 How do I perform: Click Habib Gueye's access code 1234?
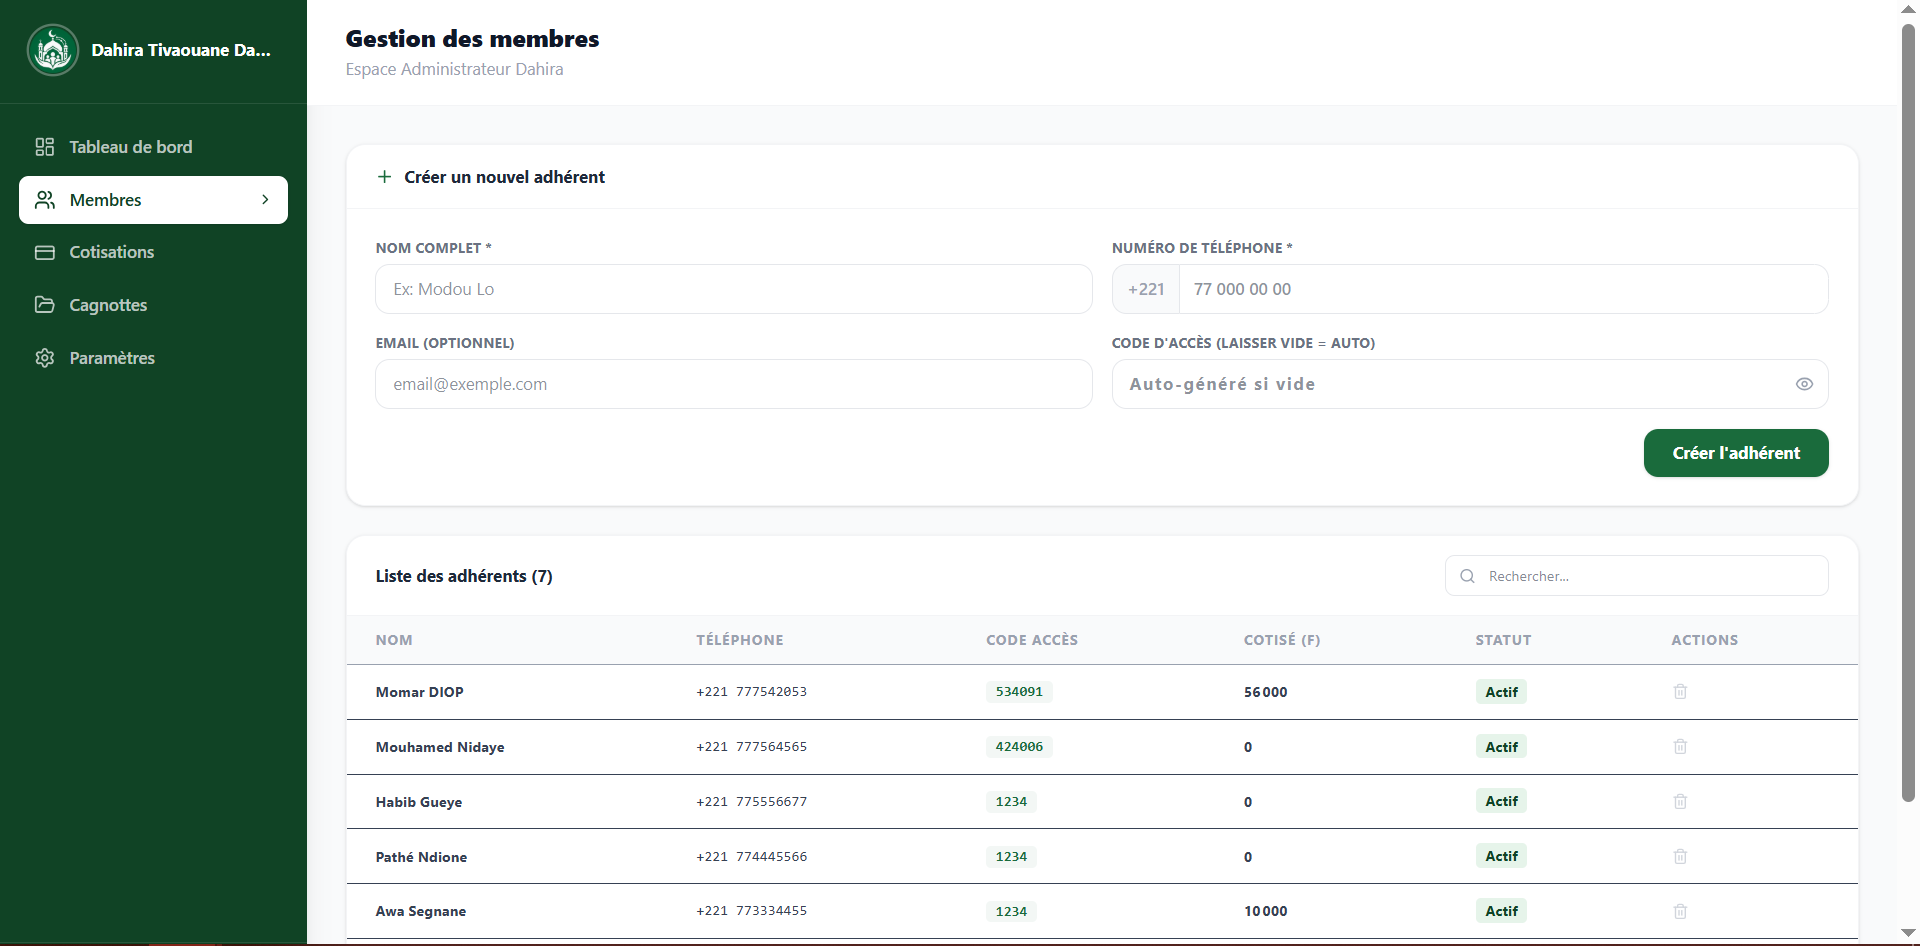tap(1011, 802)
